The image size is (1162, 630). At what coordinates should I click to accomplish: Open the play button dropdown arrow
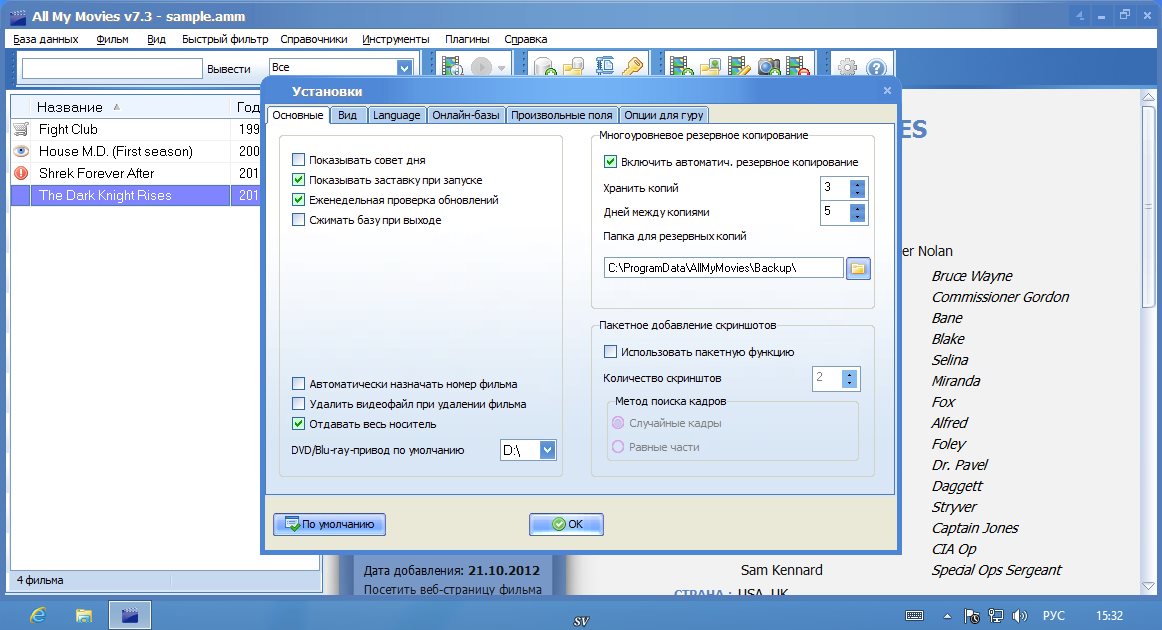(502, 68)
